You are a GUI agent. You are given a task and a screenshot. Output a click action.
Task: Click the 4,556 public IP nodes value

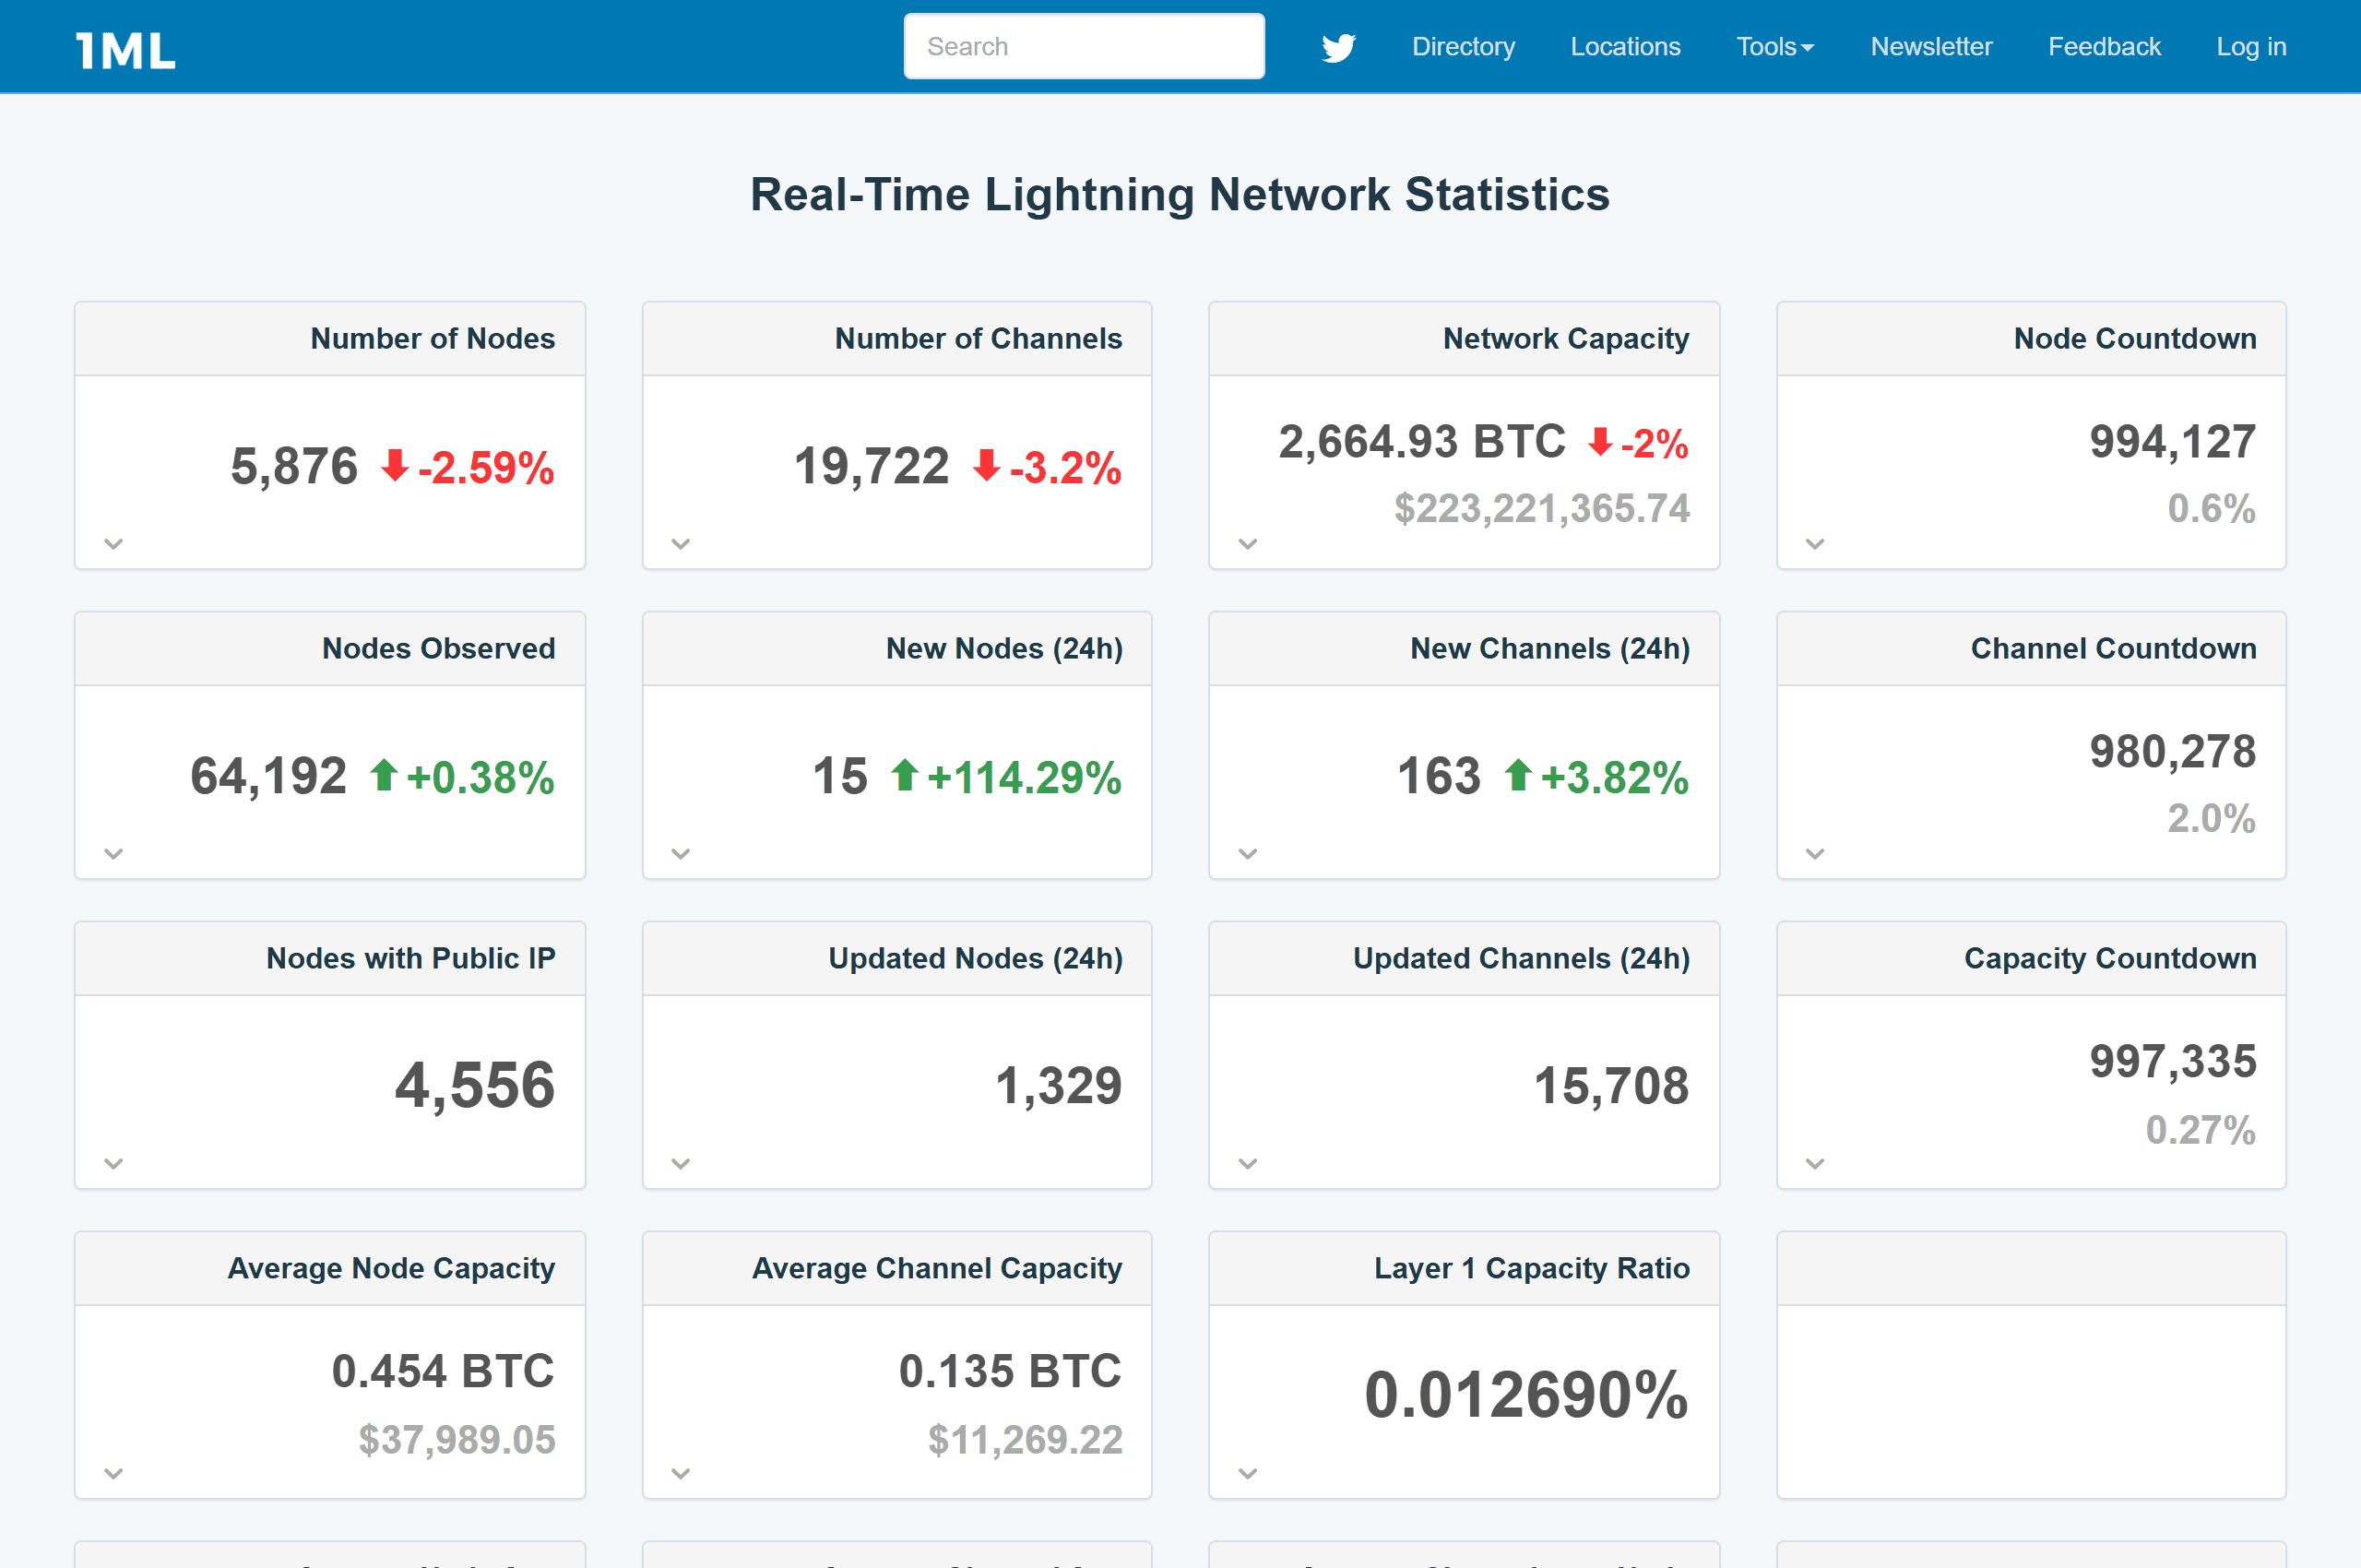[x=475, y=1086]
